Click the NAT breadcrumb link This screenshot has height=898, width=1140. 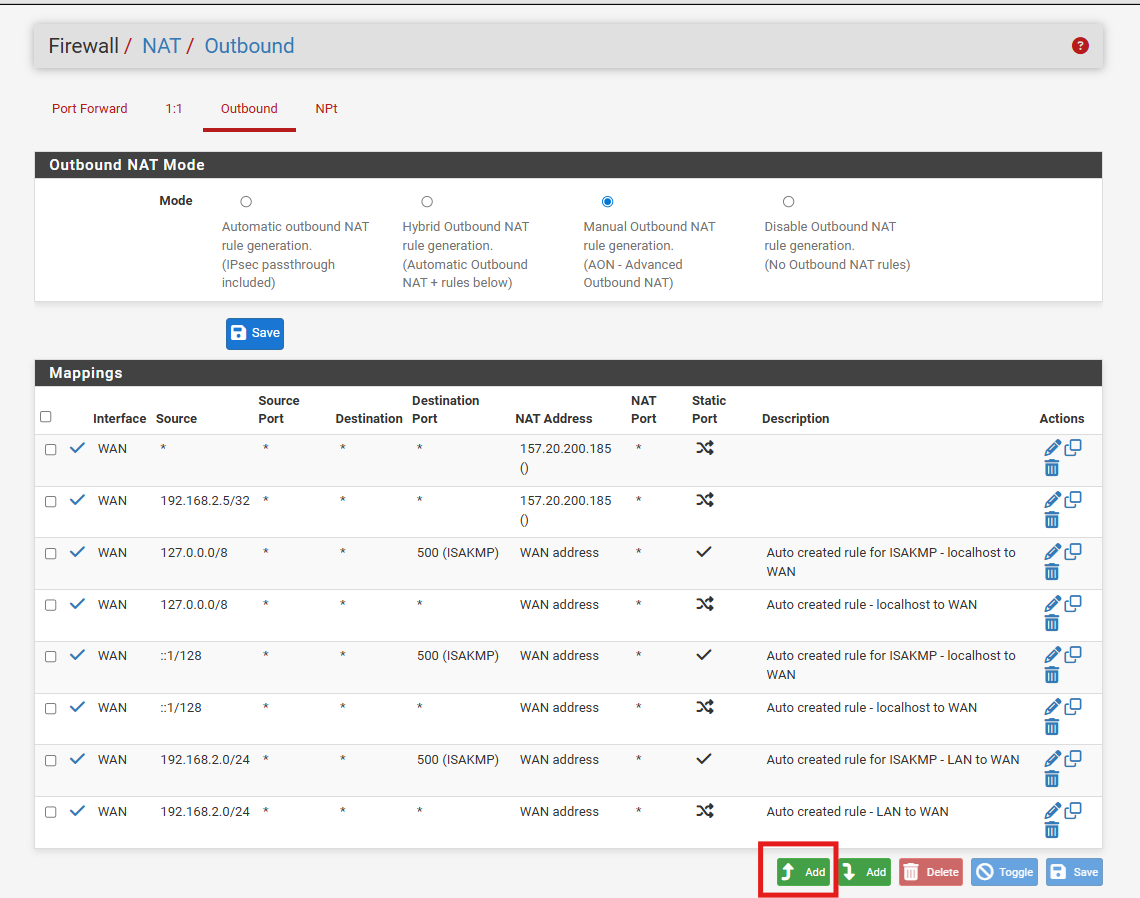click(161, 46)
